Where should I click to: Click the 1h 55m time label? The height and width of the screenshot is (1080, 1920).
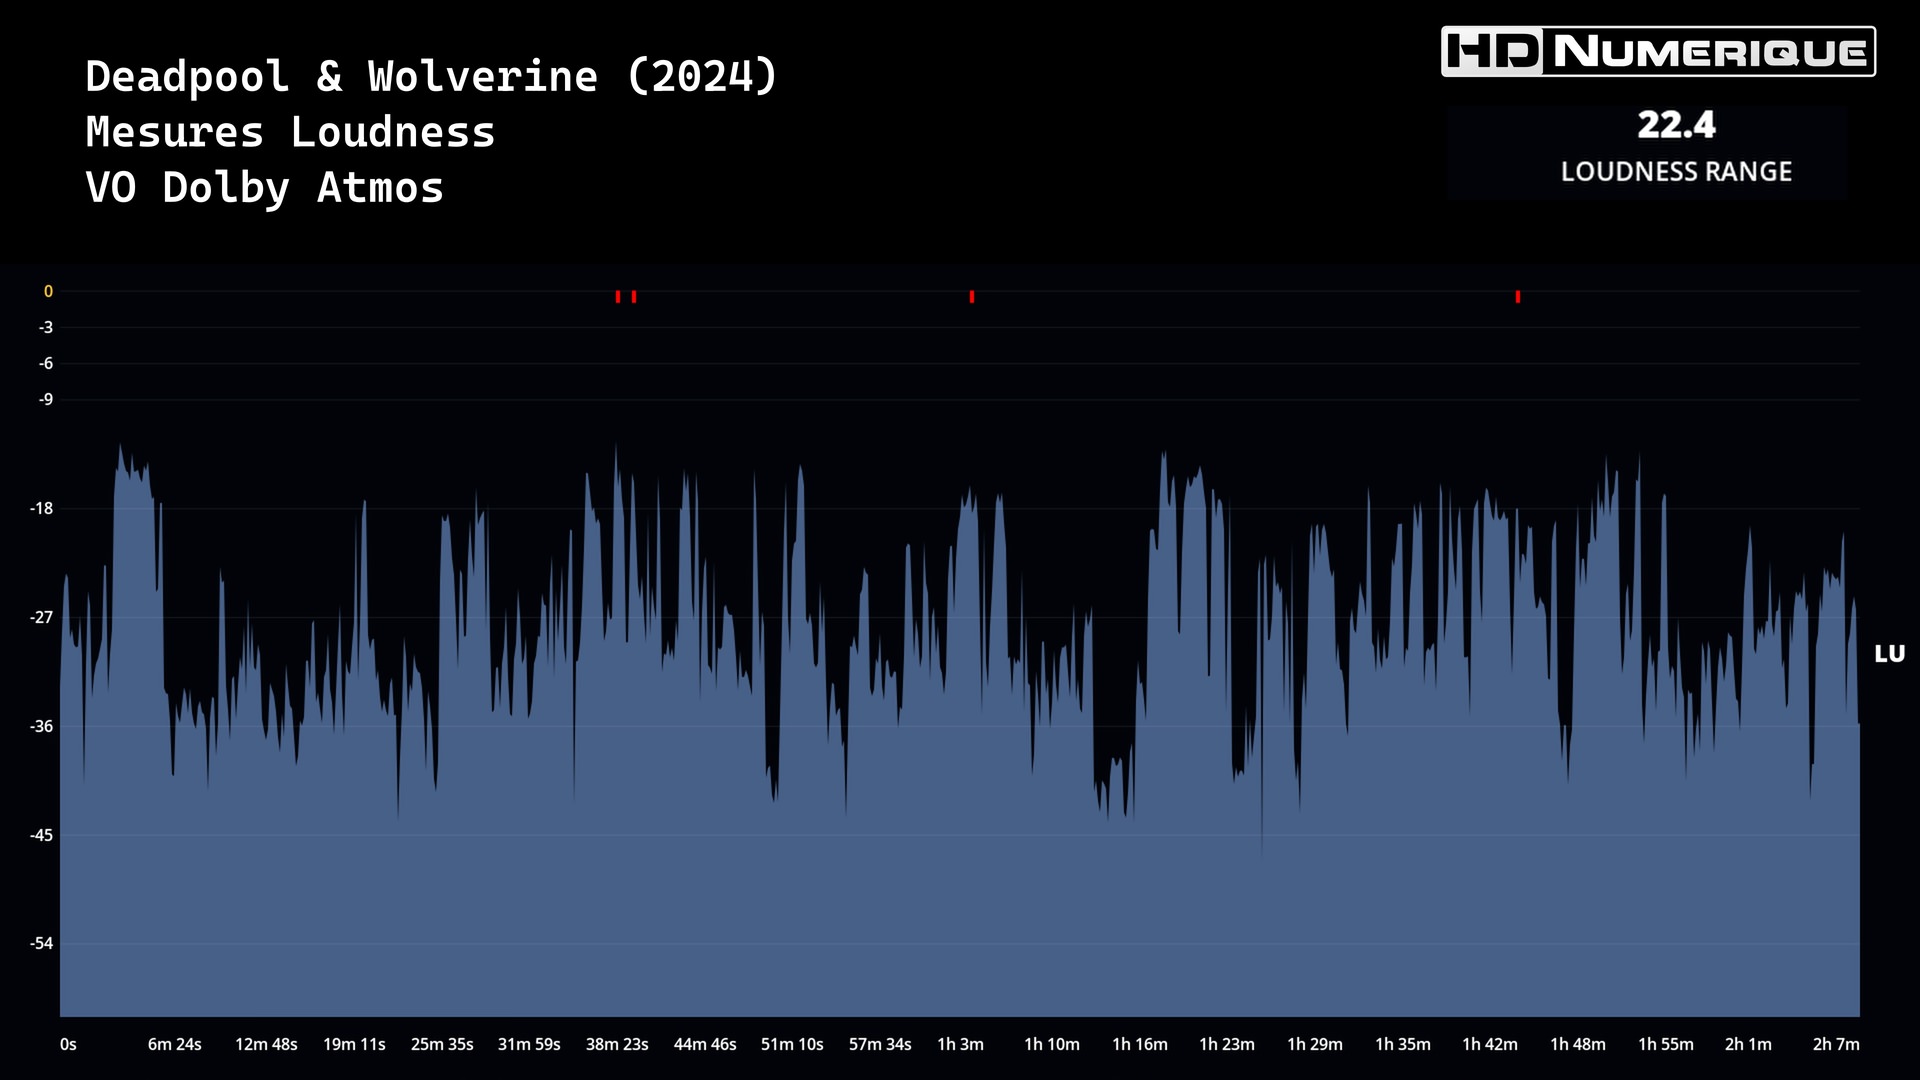(1666, 1044)
